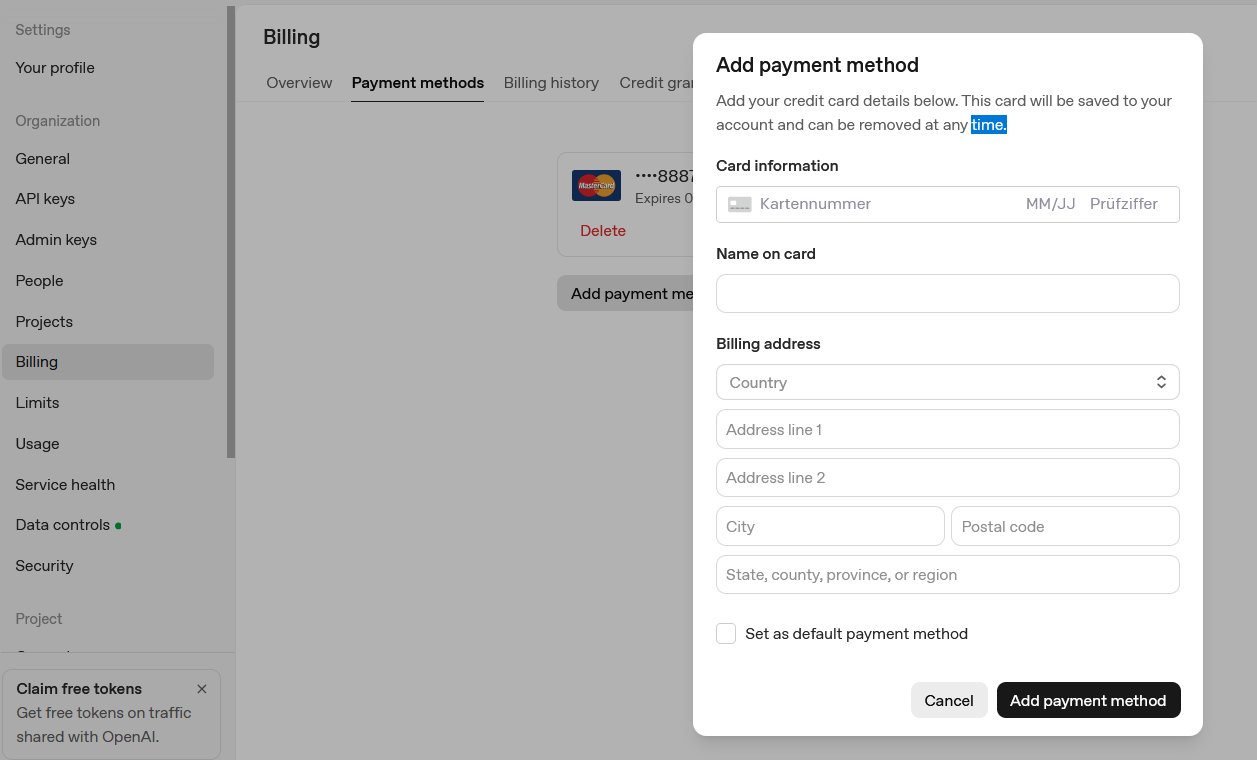Click into Address line 1 field
The image size is (1257, 760).
click(947, 430)
